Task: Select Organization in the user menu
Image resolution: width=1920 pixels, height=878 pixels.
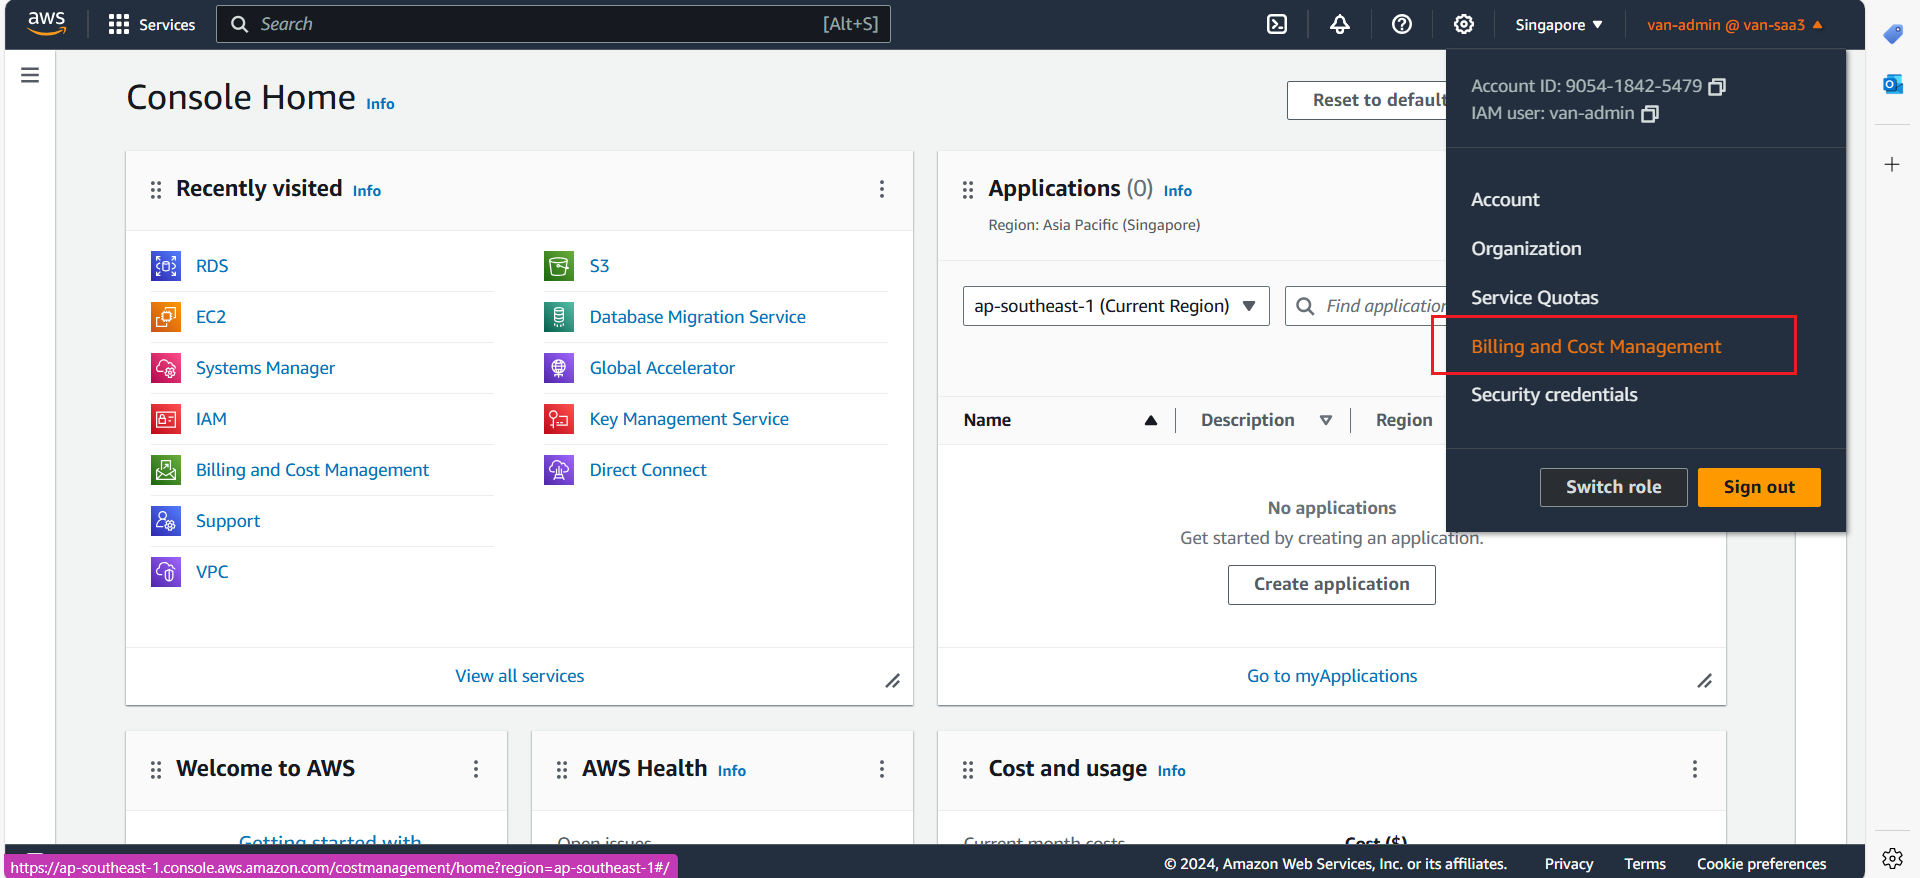Action: pos(1526,249)
